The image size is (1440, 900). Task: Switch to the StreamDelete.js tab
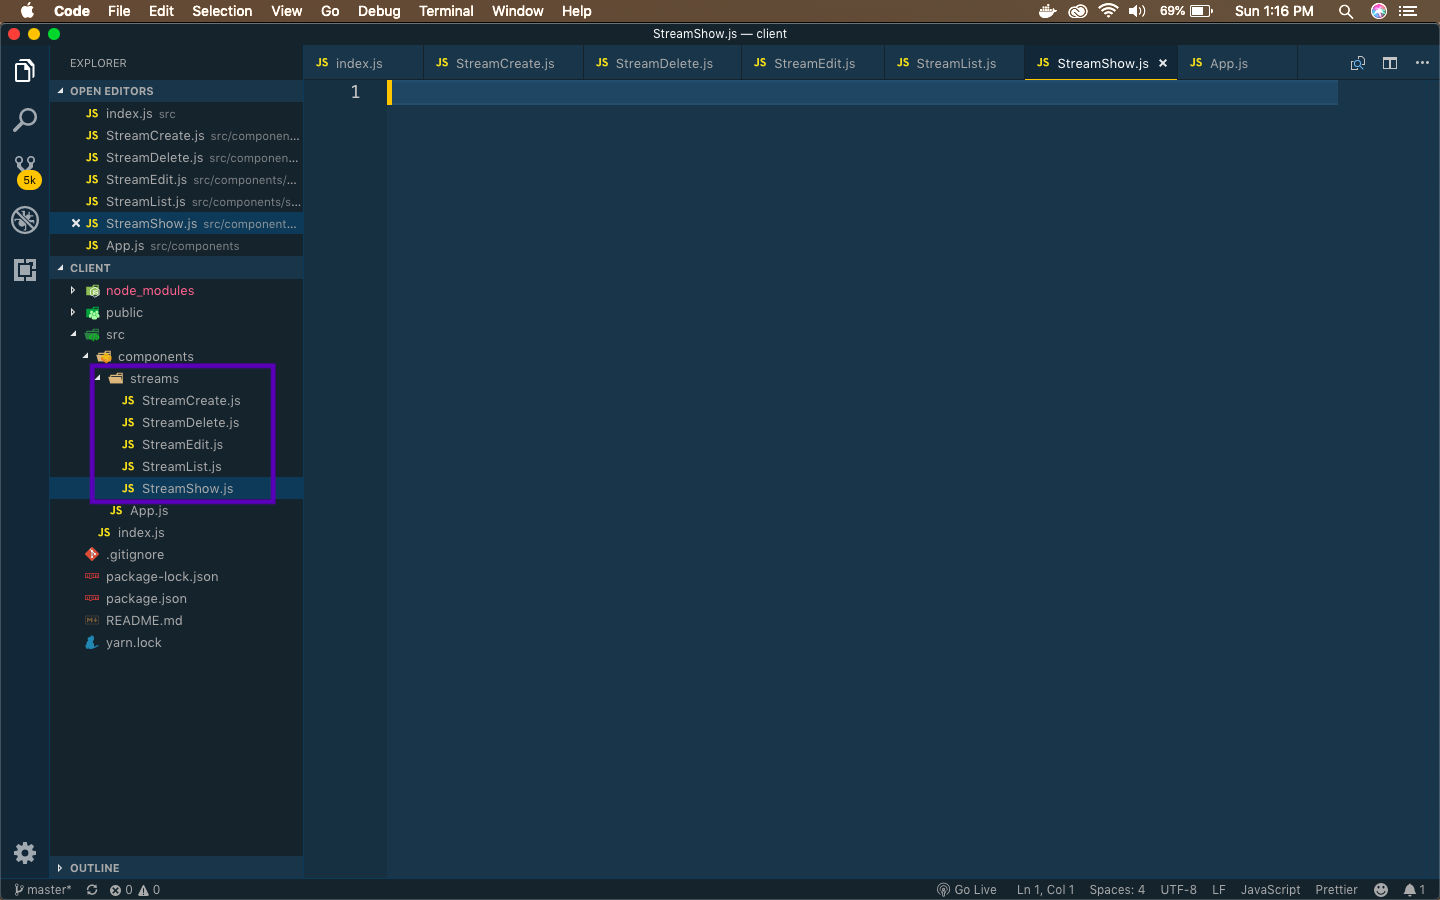click(662, 63)
